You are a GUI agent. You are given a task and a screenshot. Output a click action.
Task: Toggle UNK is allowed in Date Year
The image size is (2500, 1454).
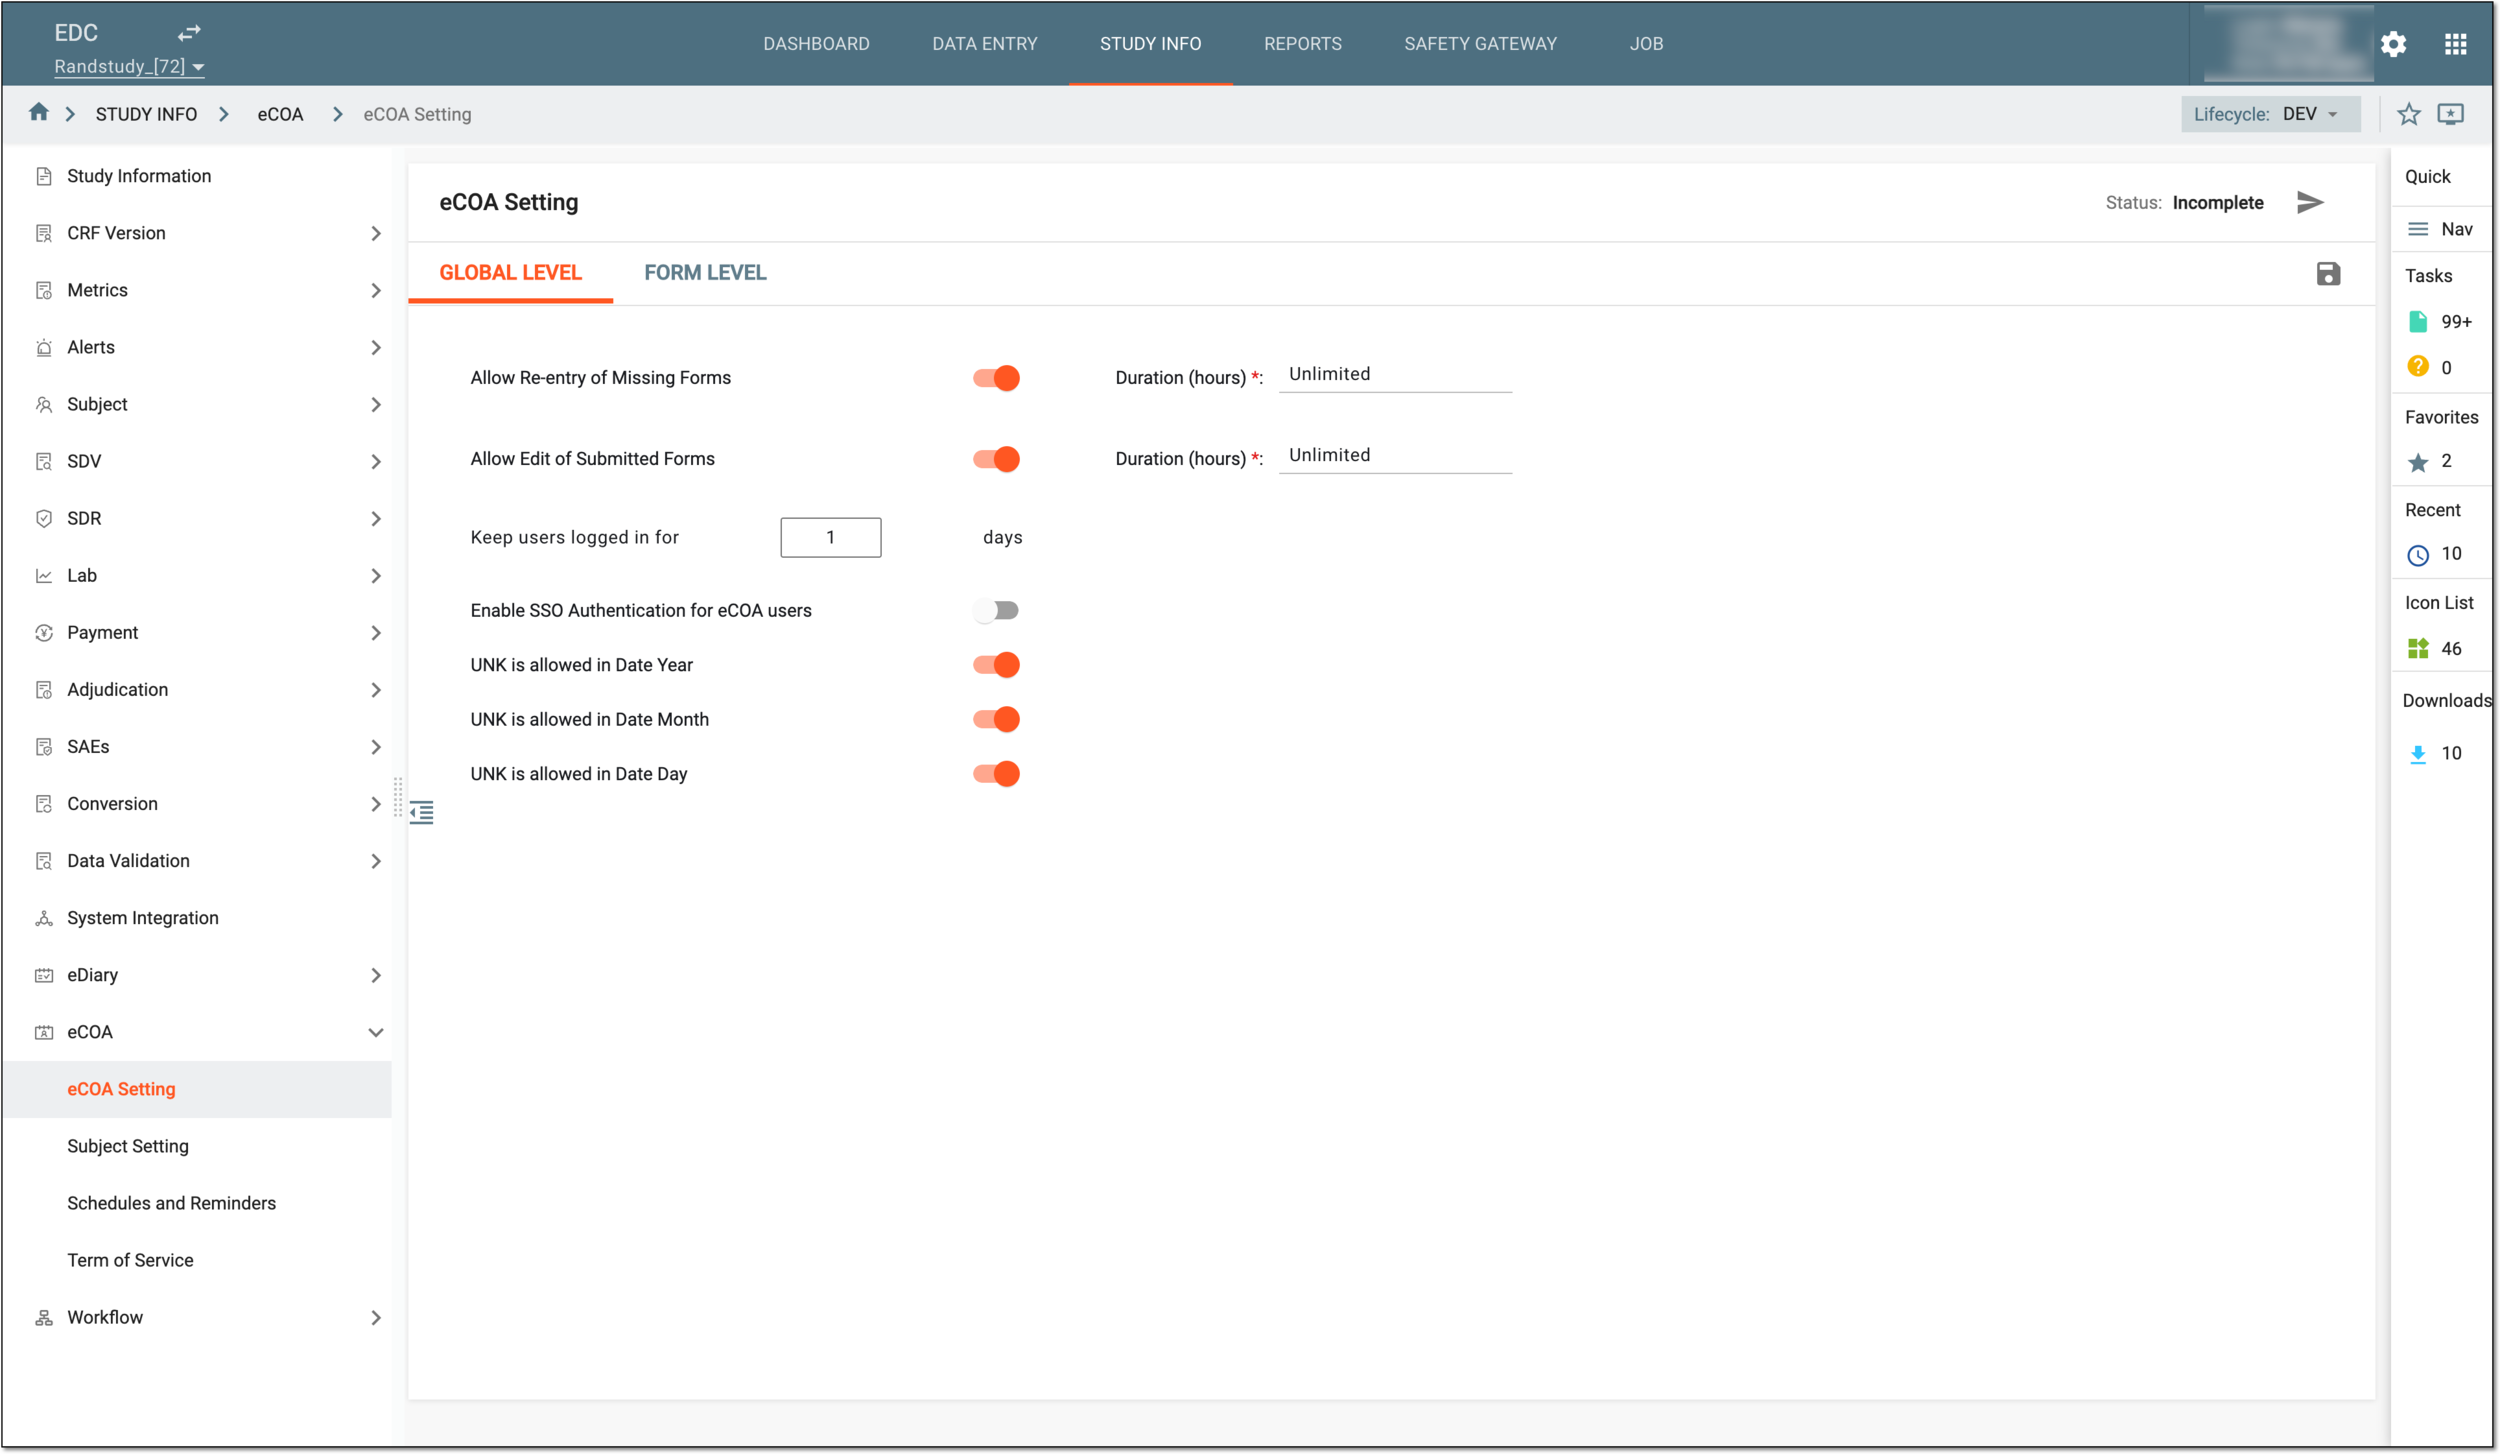click(996, 665)
